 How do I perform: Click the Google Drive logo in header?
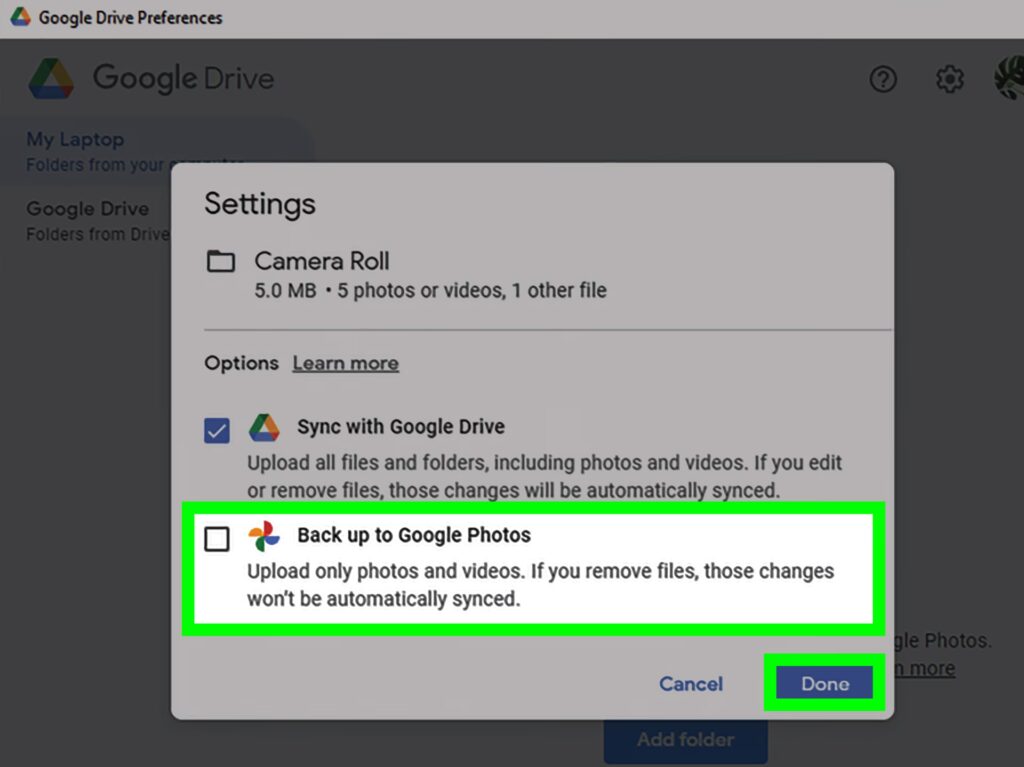tap(50, 79)
